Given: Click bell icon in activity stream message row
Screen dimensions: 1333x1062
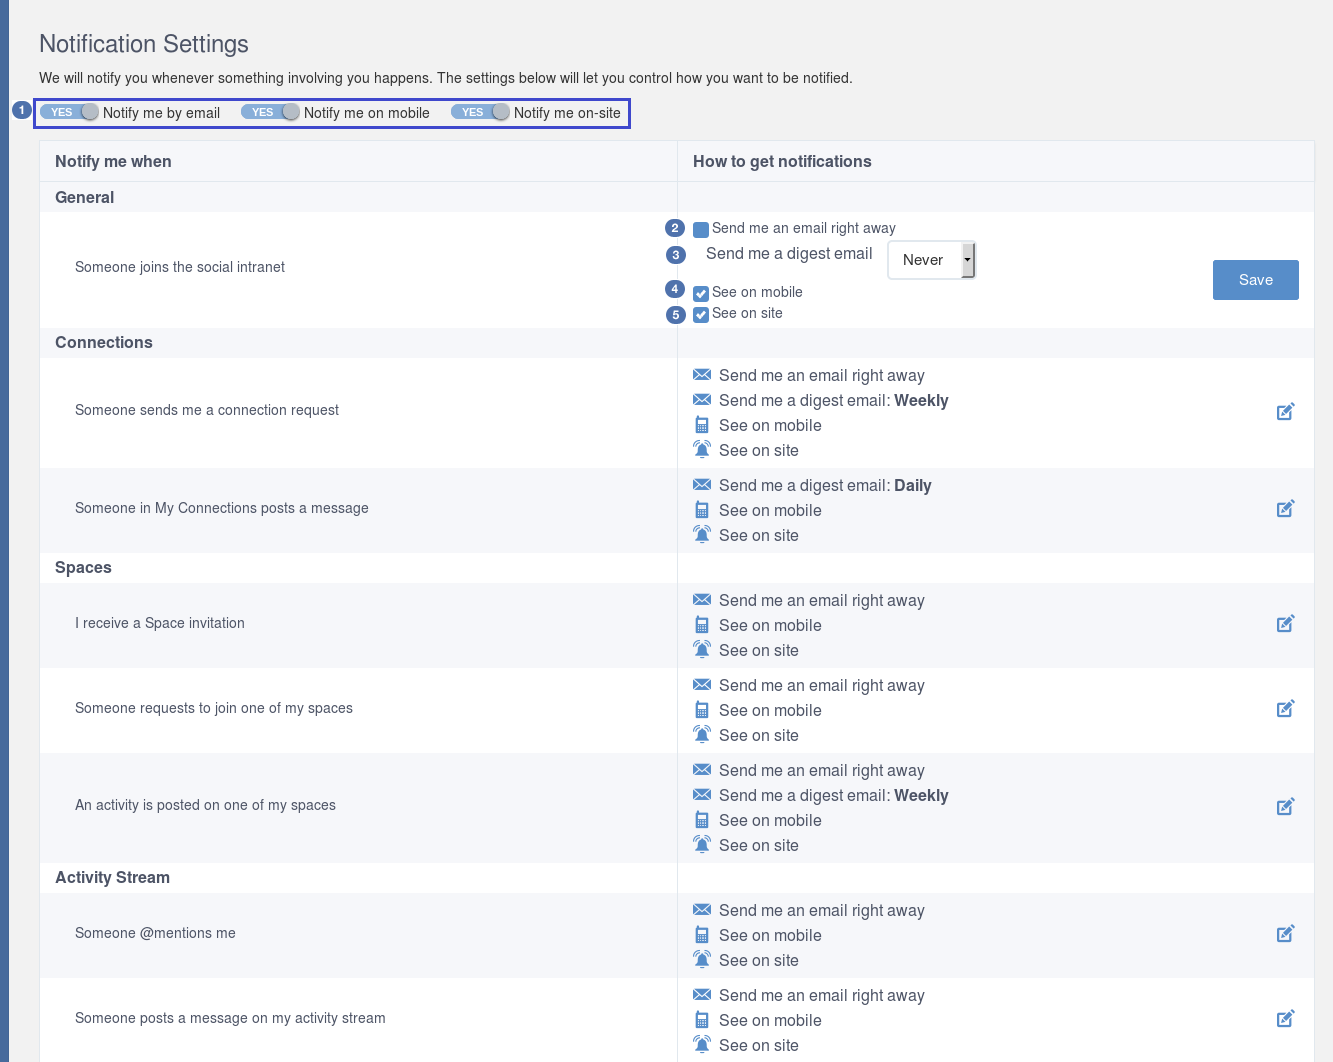Looking at the screenshot, I should 702,1044.
